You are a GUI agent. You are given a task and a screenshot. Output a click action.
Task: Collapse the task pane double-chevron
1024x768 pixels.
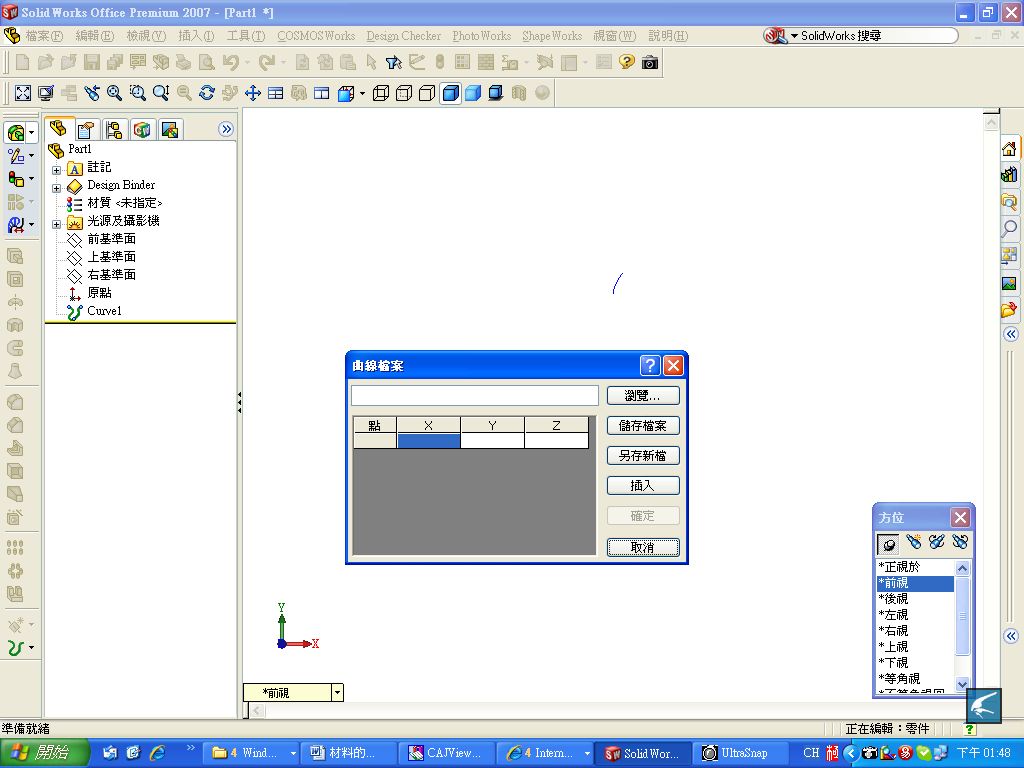tap(1011, 334)
